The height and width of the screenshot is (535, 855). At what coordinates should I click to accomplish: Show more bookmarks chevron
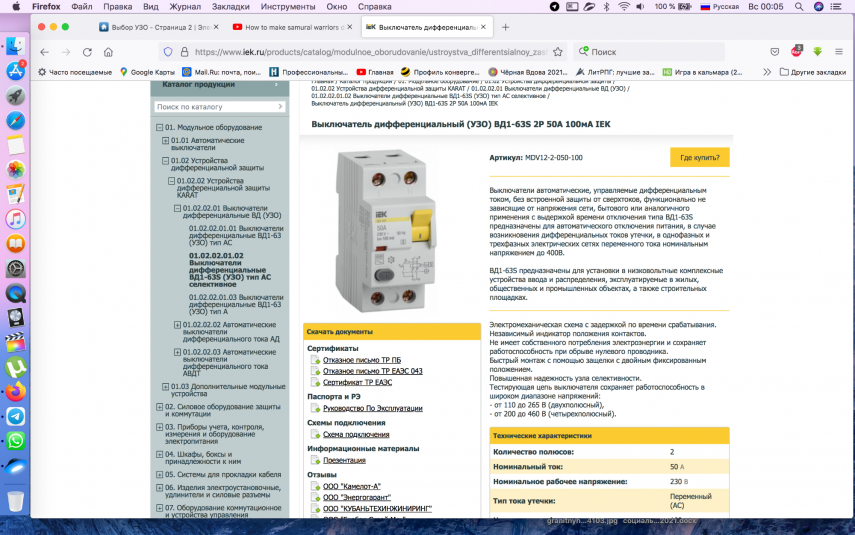(767, 72)
